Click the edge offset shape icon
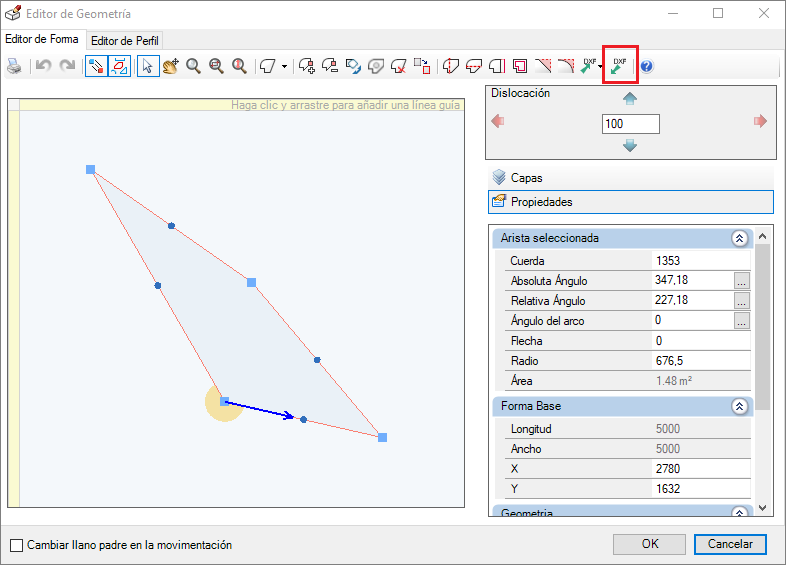The image size is (797, 580). tap(497, 66)
